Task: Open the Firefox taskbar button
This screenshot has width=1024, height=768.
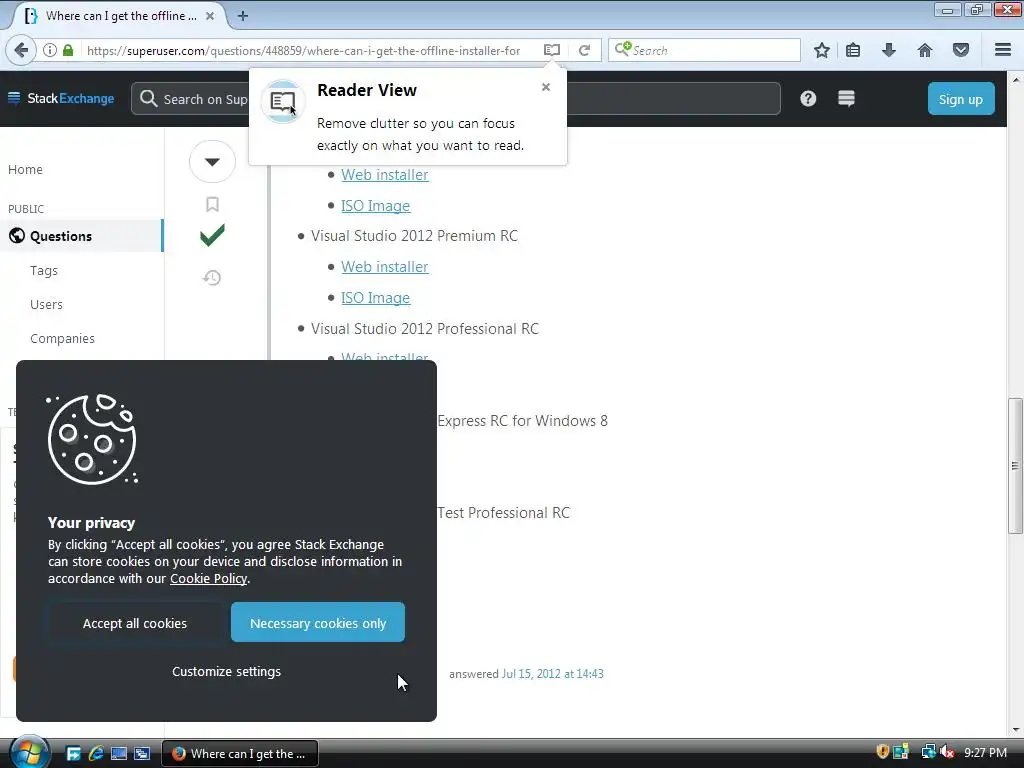Action: pos(240,754)
